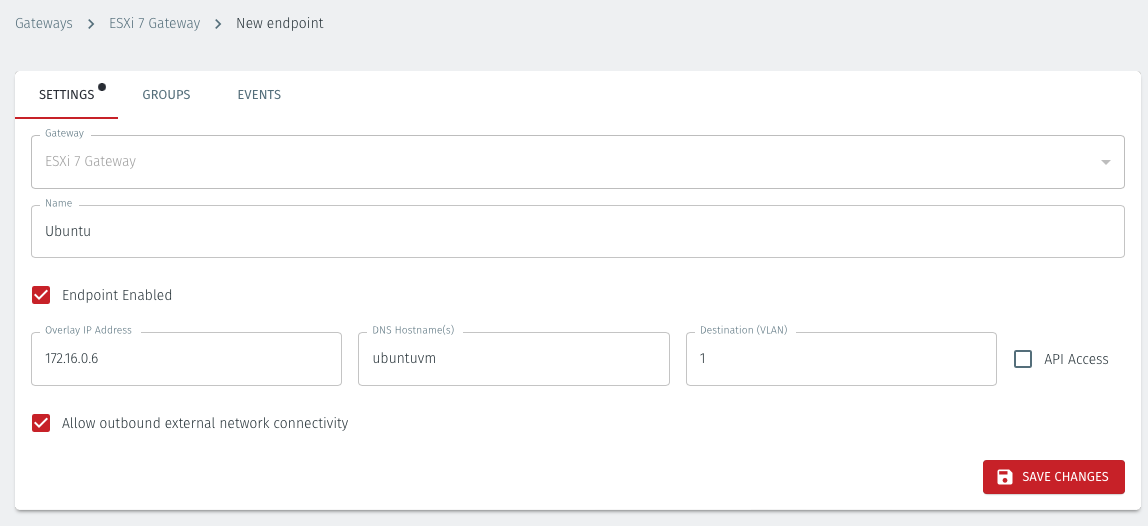The width and height of the screenshot is (1148, 526).
Task: Uncheck Allow outbound external network connectivity
Action: point(41,423)
